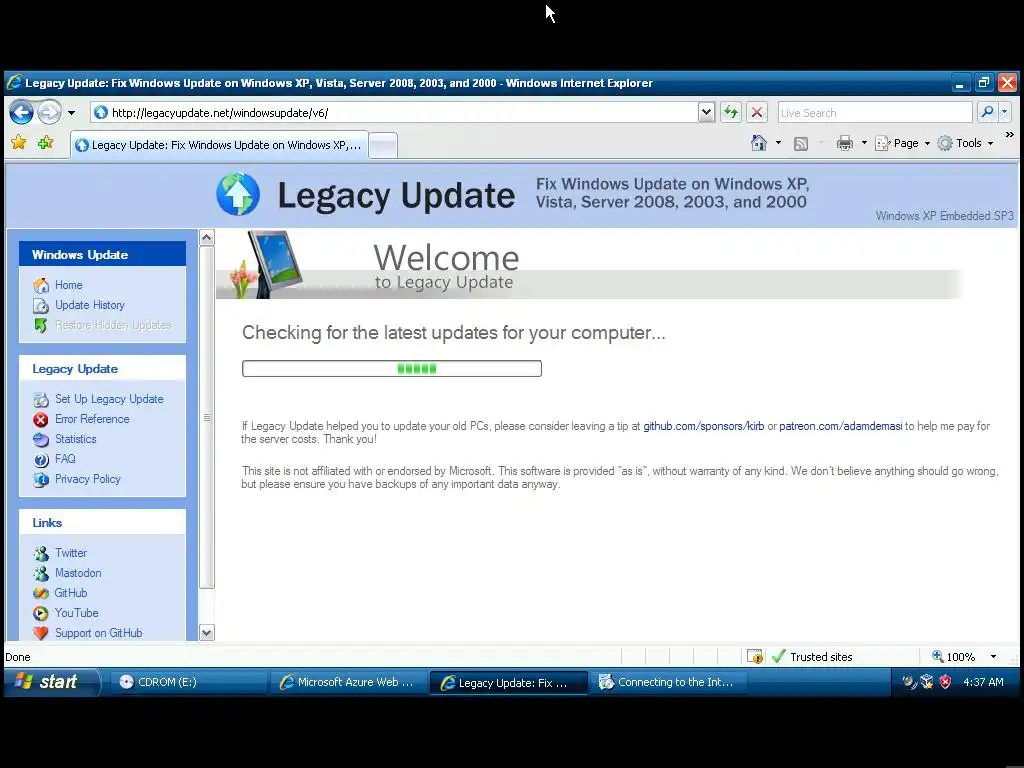Image resolution: width=1024 pixels, height=768 pixels.
Task: Click the red Error Reference icon
Action: click(40, 419)
